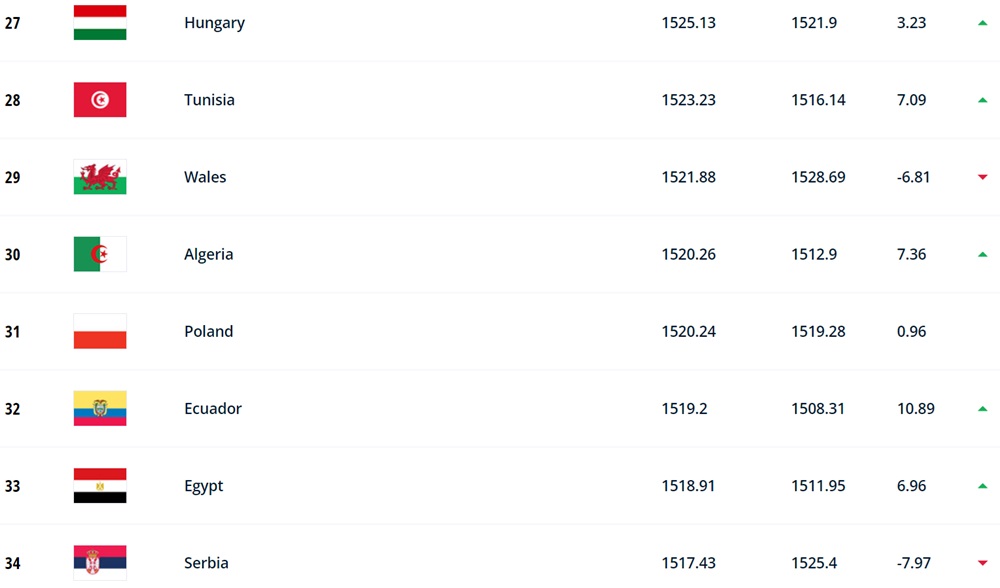Viewport: 1000px width, 588px height.
Task: Open the Poland team name link
Action: click(x=209, y=331)
